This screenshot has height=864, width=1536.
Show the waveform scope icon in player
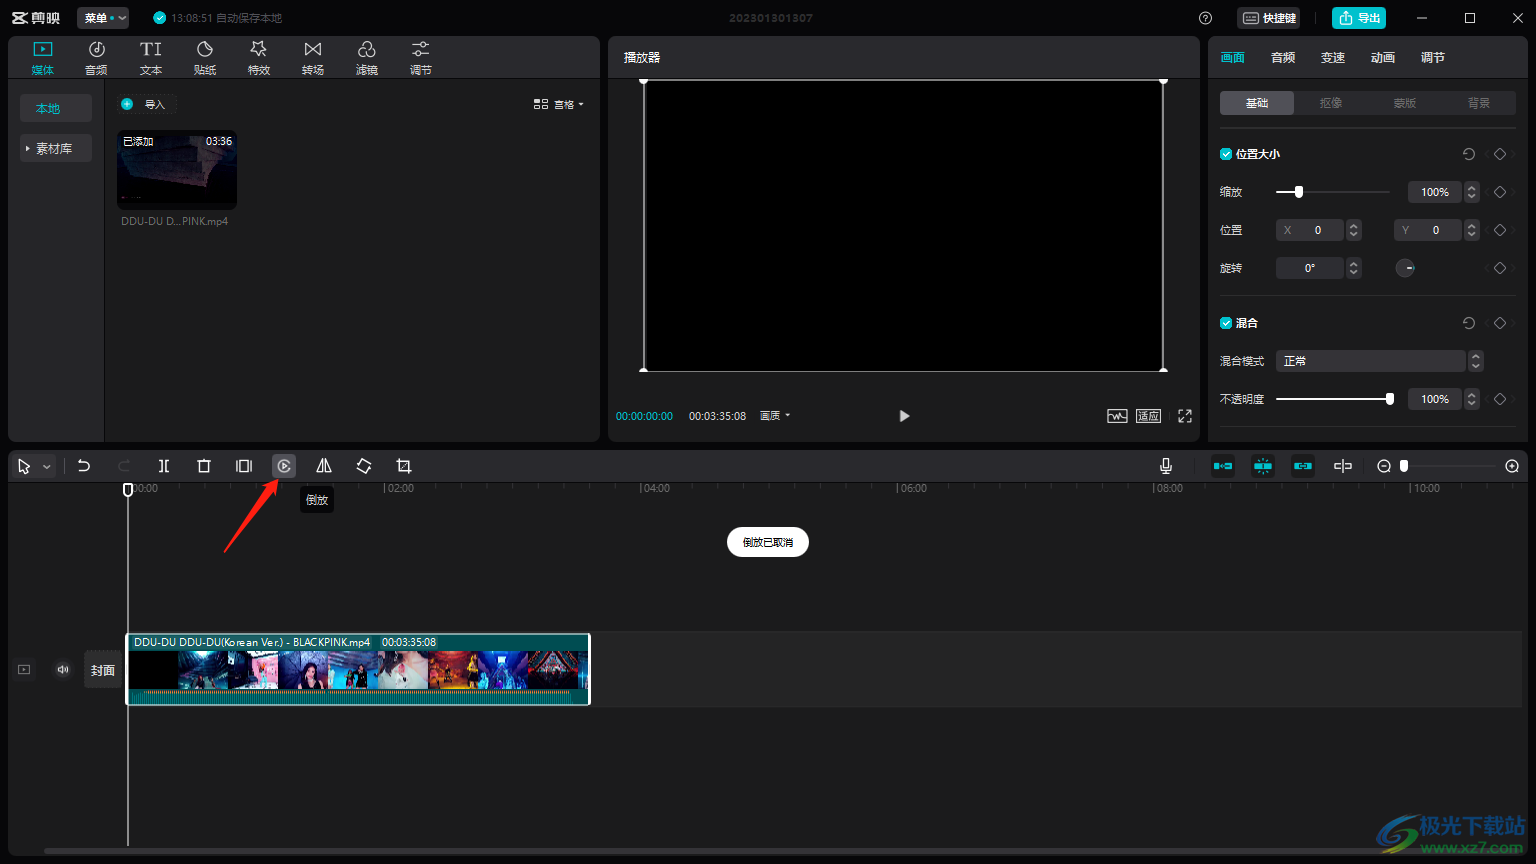coord(1117,416)
